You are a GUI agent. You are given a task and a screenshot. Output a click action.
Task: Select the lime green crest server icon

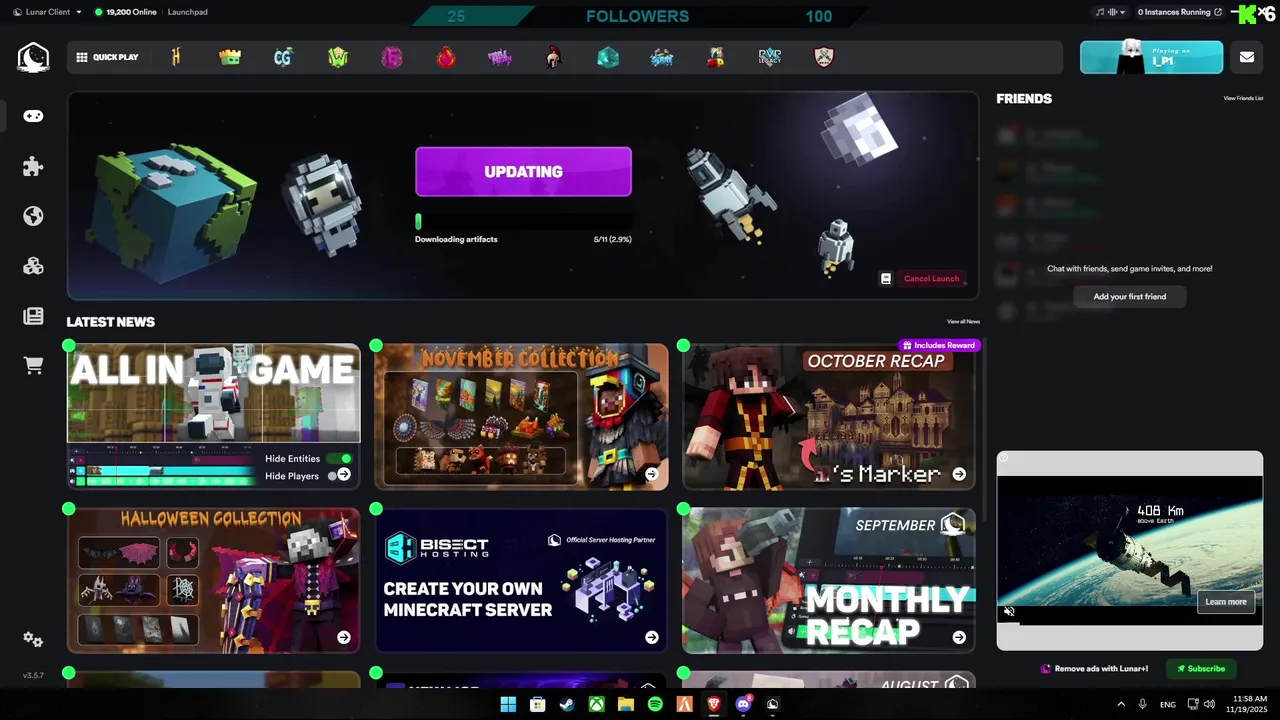(x=338, y=57)
